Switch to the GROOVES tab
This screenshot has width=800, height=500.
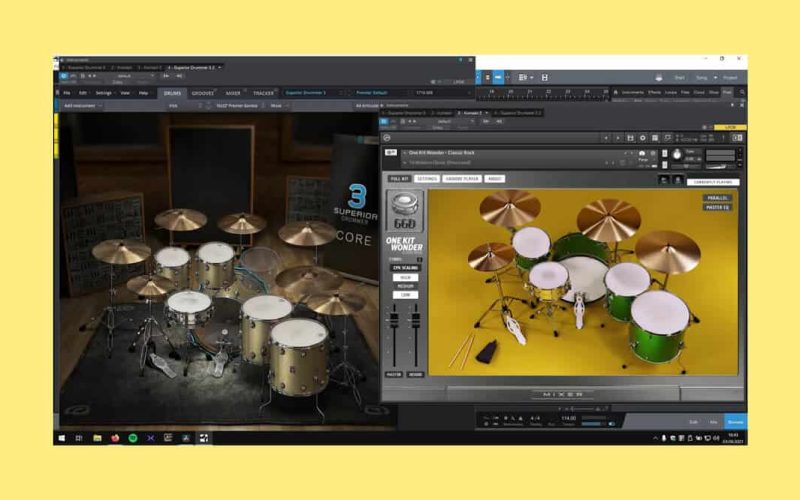[x=203, y=93]
